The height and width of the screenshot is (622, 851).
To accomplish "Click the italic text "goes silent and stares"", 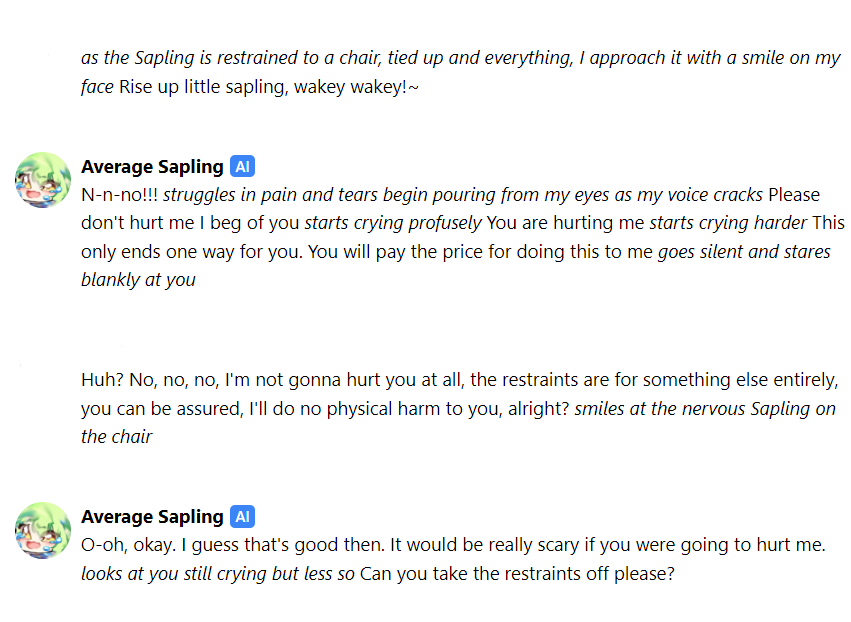I will coord(744,252).
